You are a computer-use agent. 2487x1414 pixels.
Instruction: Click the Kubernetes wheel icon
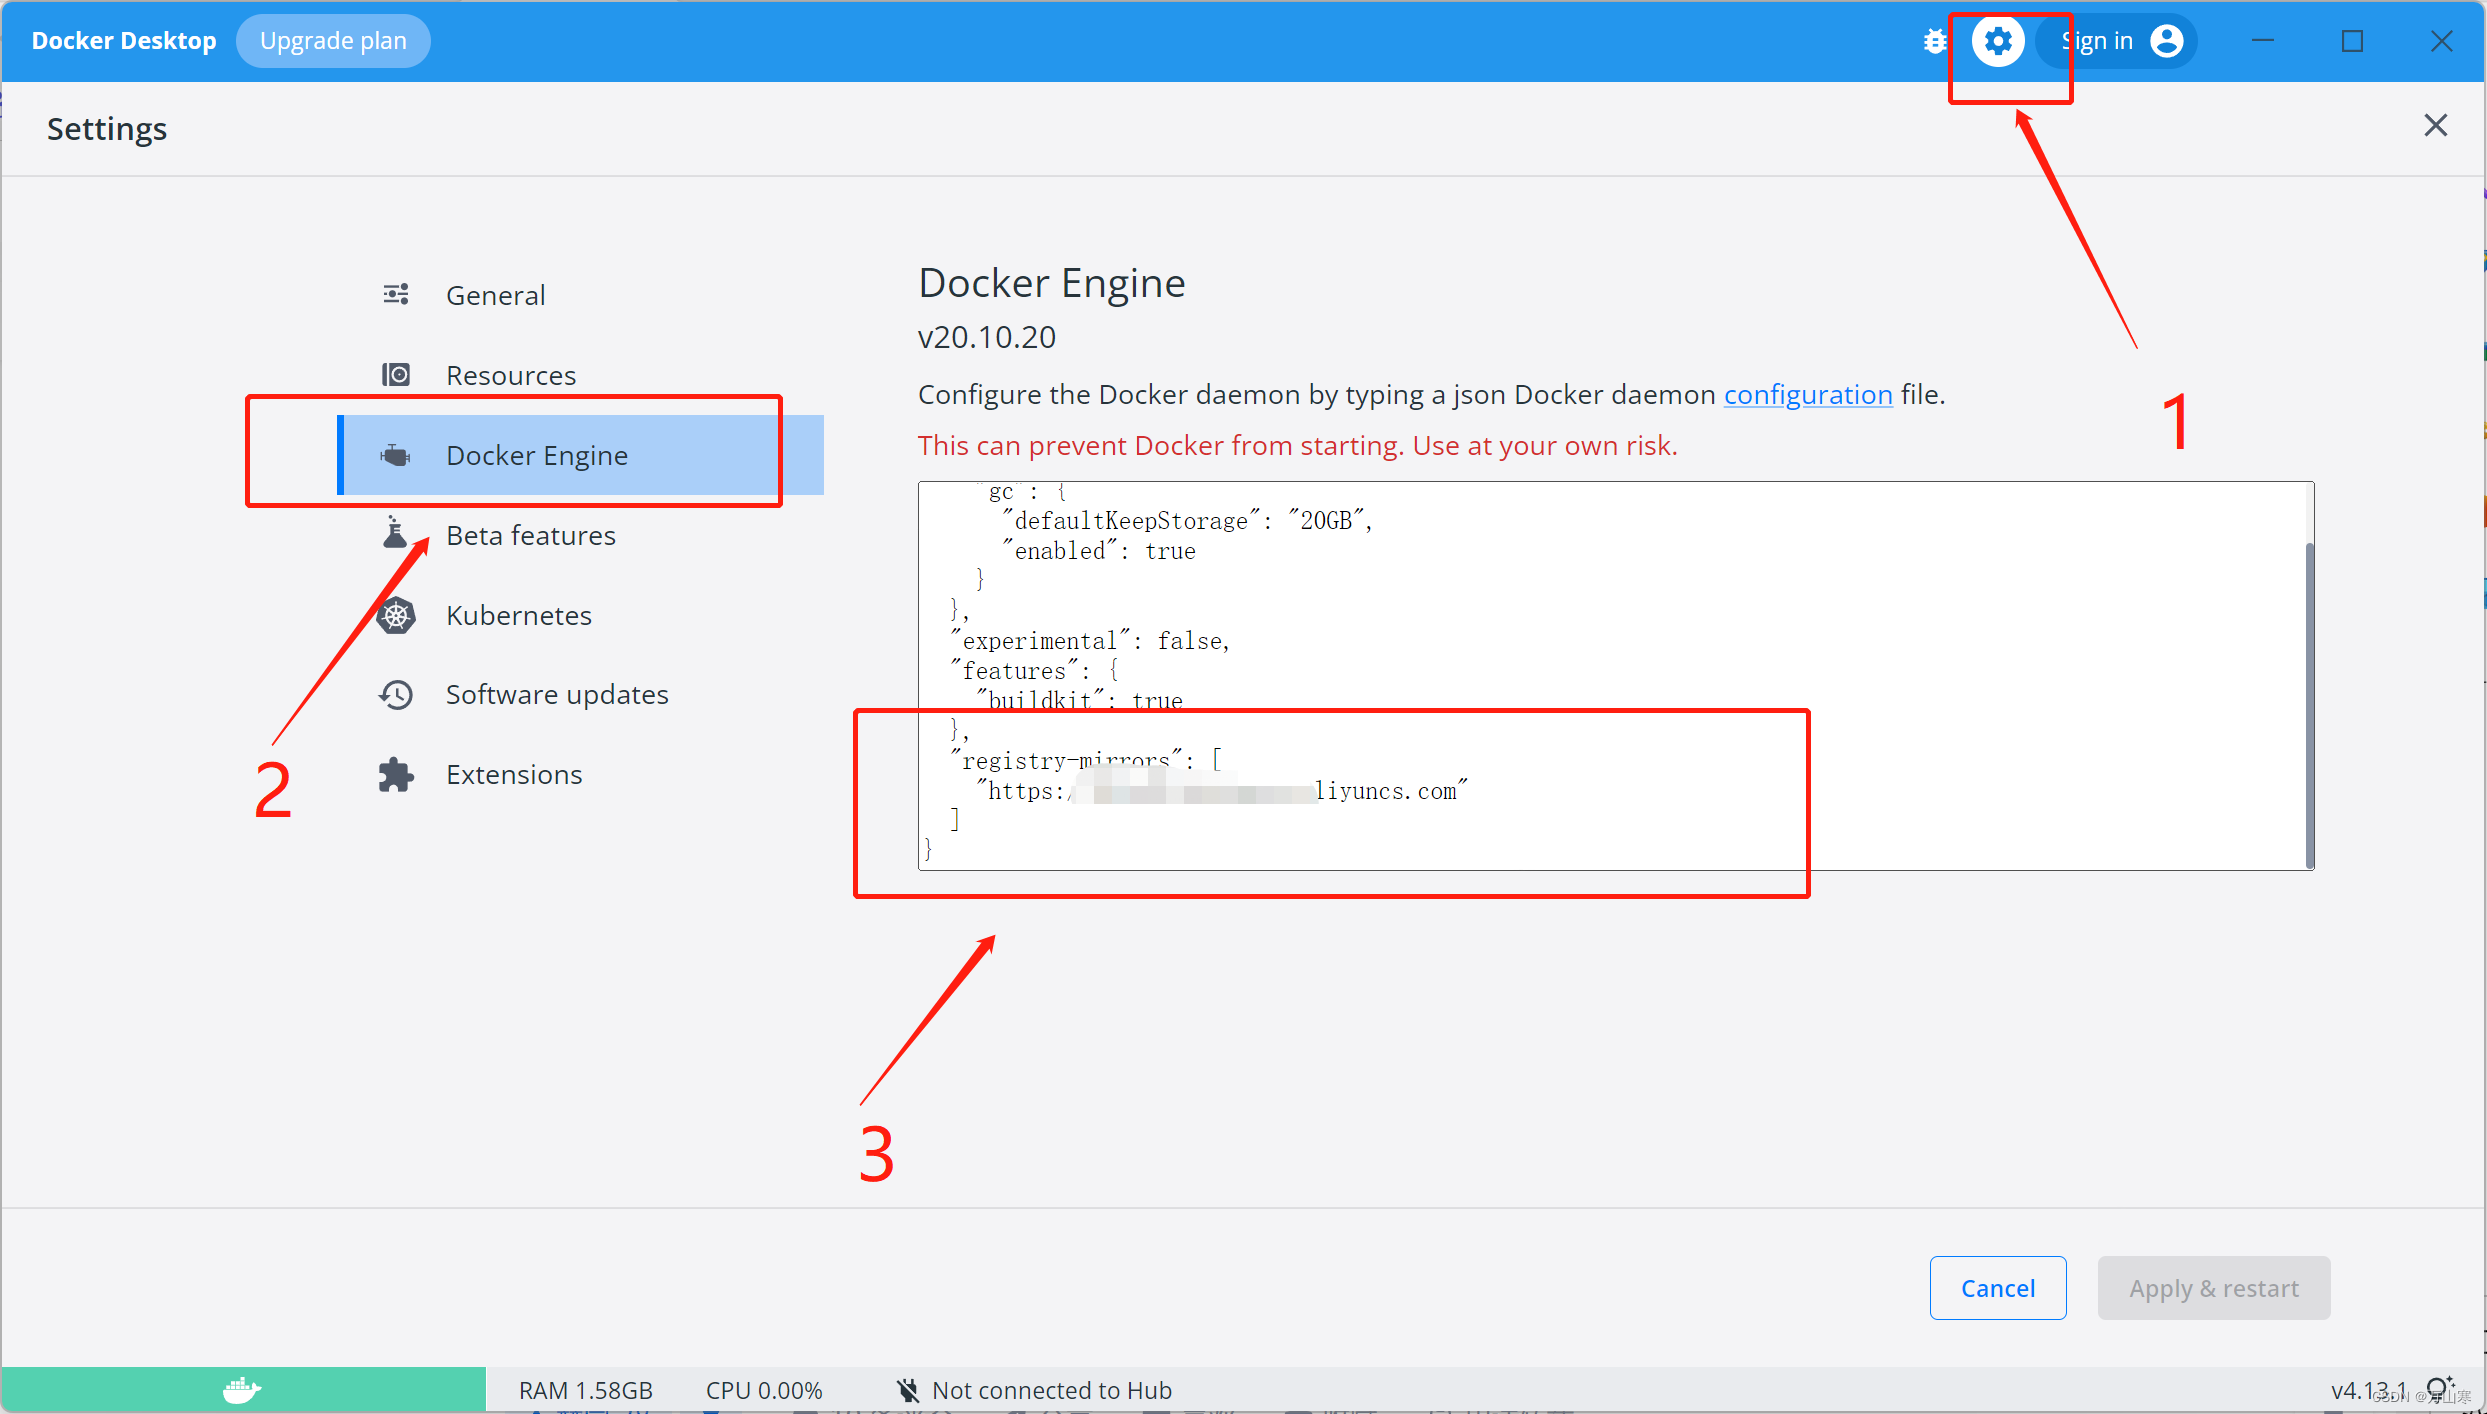396,615
